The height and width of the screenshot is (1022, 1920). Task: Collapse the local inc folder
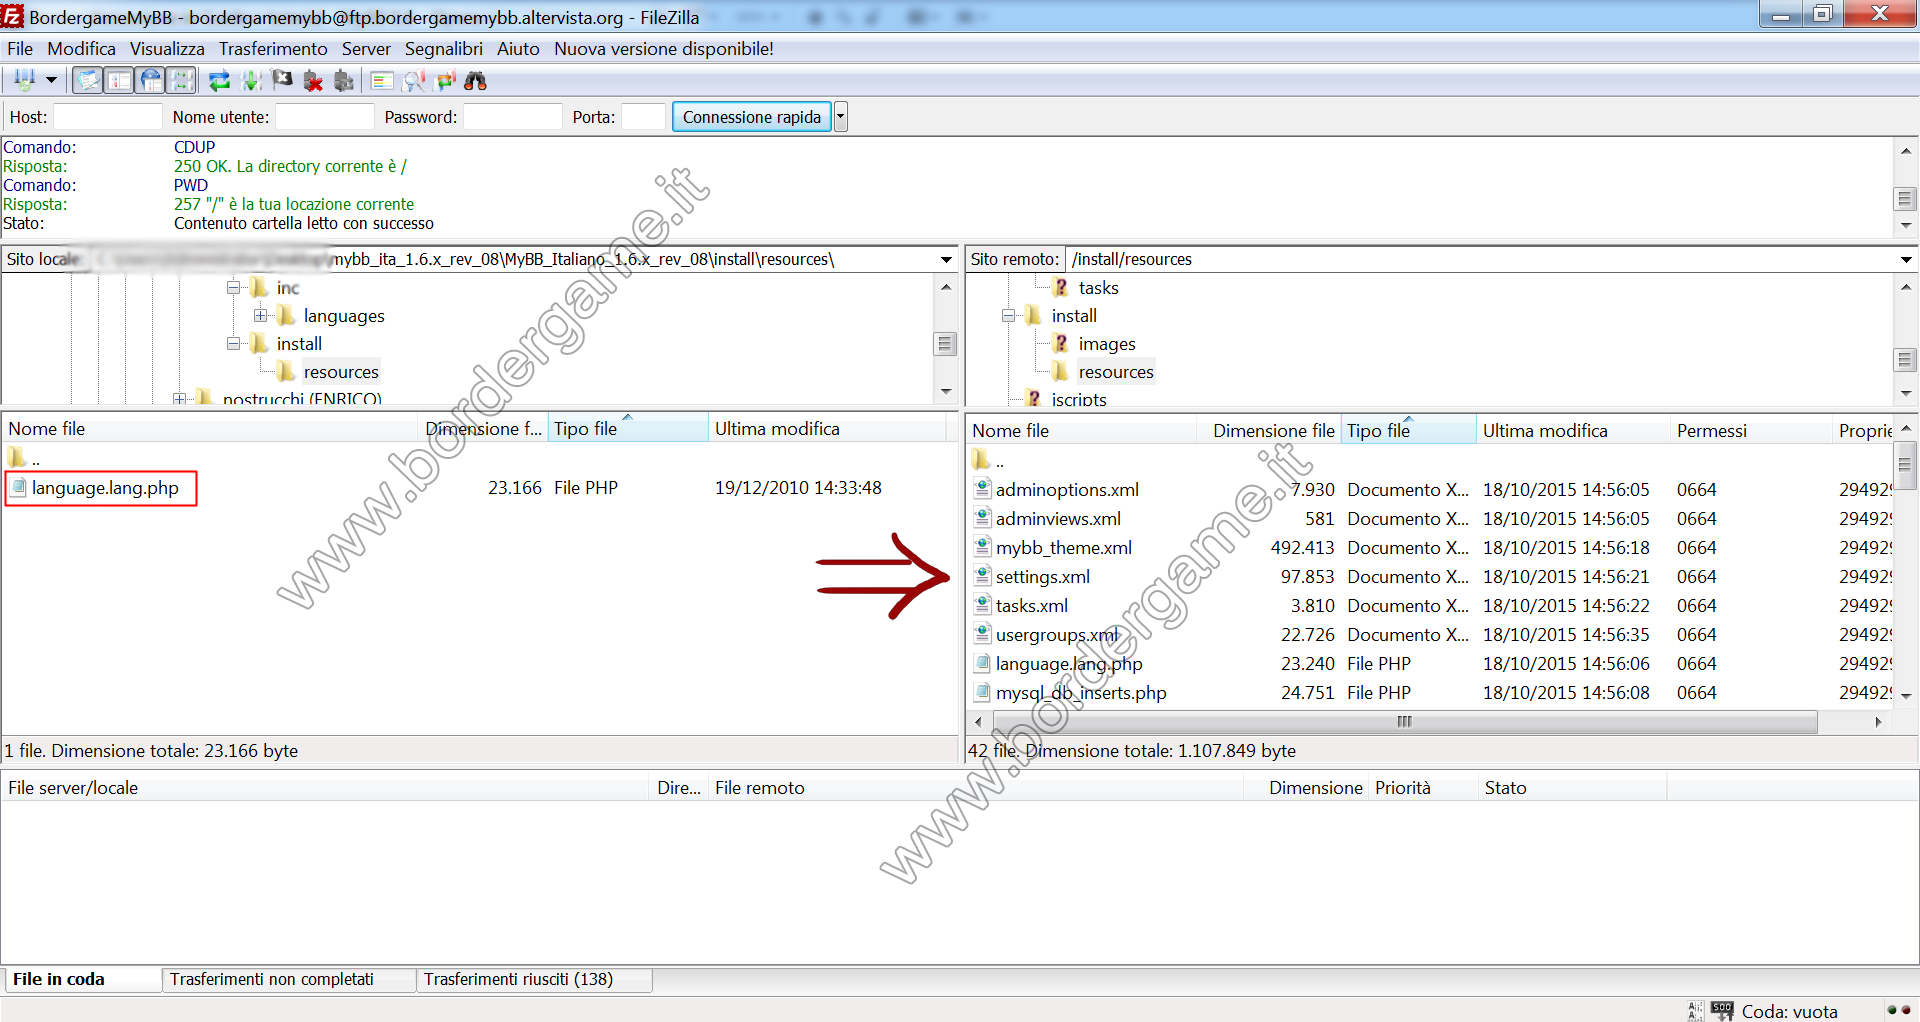point(233,287)
